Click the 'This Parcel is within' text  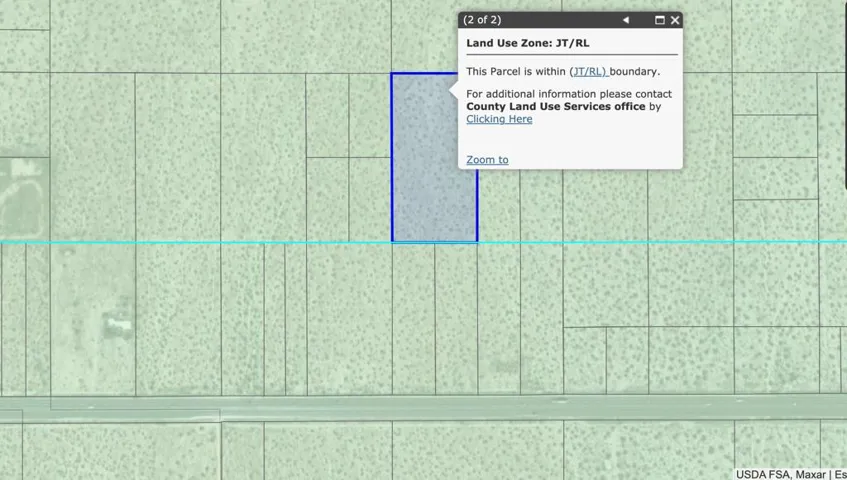coord(516,72)
